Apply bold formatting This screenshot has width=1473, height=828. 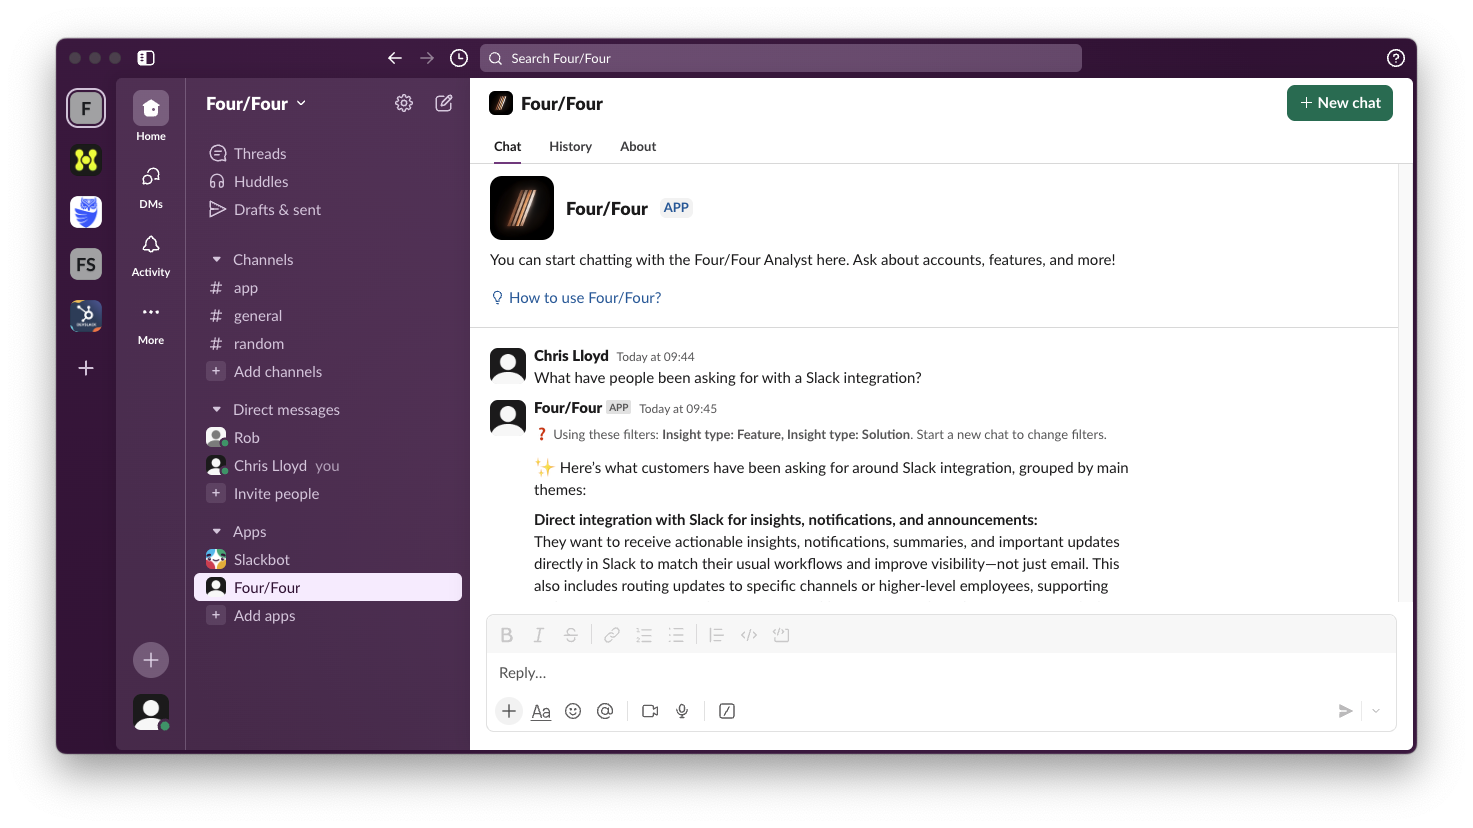(507, 635)
